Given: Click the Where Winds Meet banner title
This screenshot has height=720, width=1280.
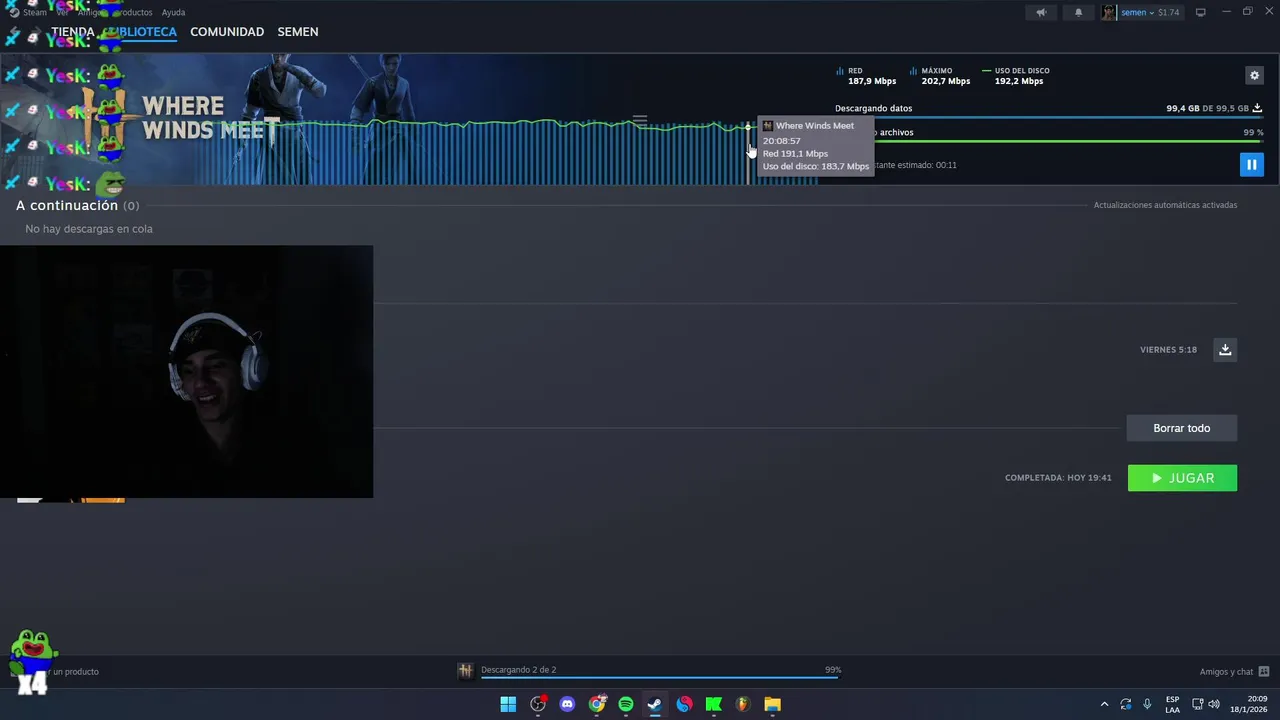Looking at the screenshot, I should [x=210, y=118].
